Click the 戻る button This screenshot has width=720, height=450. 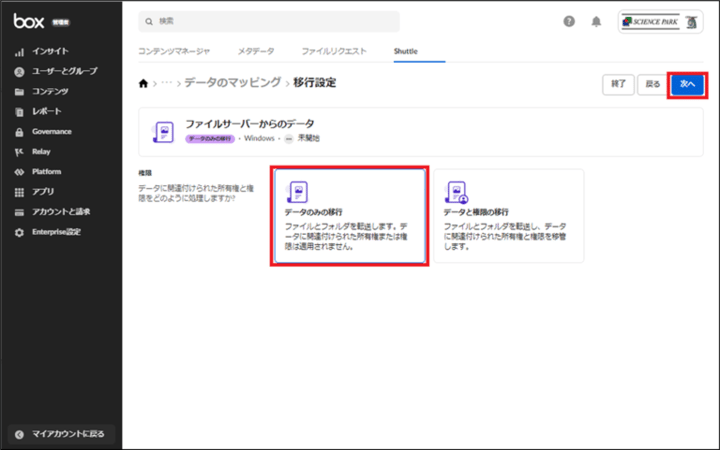click(652, 85)
